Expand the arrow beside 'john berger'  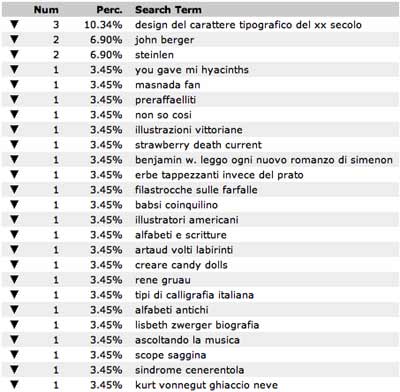tap(14, 39)
